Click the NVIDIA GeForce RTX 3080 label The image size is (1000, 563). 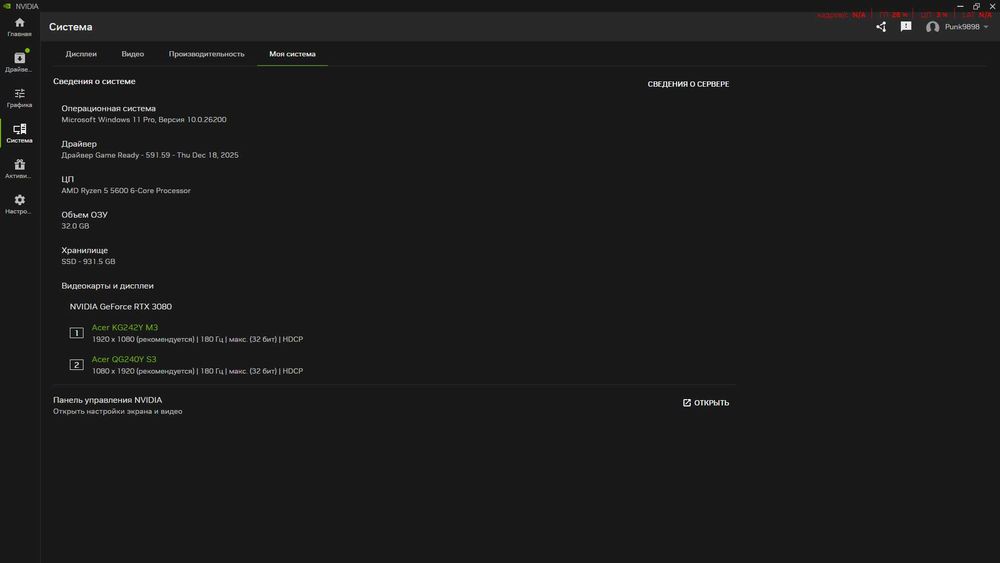tap(121, 307)
